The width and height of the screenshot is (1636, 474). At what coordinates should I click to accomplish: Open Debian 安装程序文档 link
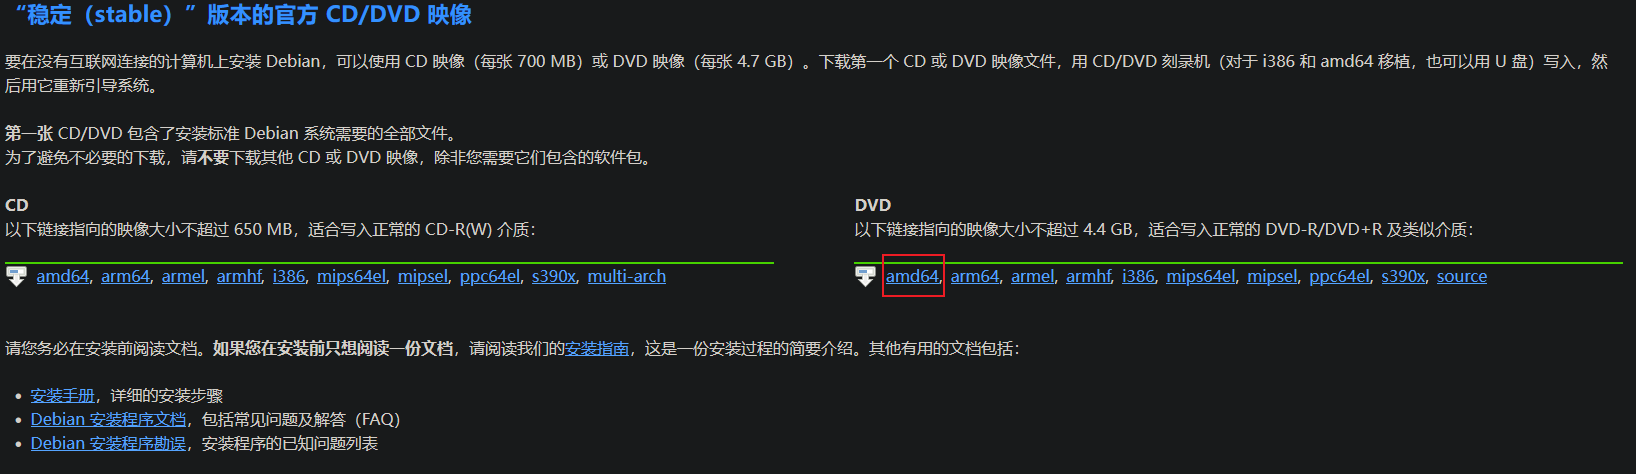pos(108,420)
